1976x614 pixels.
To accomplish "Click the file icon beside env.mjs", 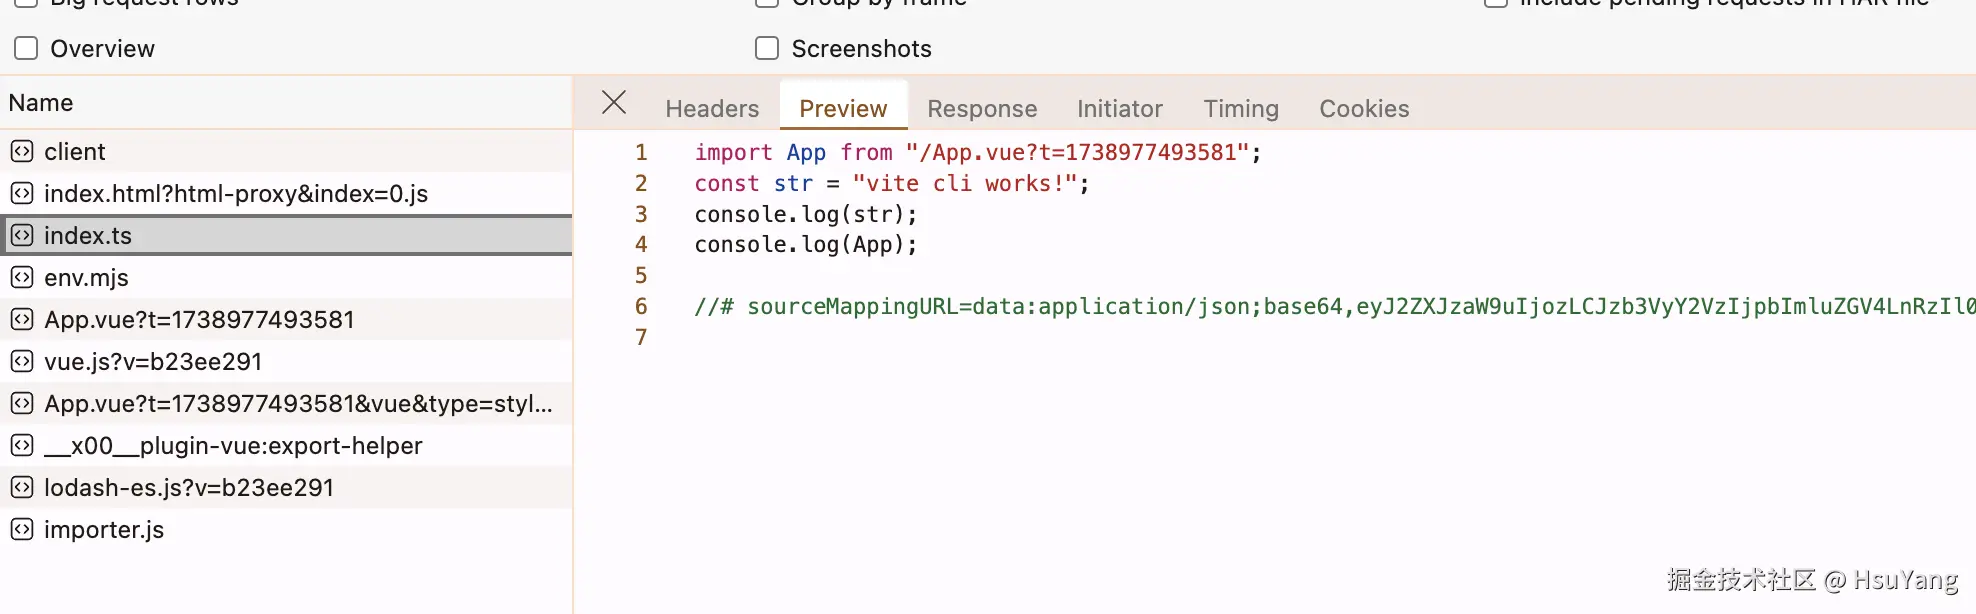I will [x=22, y=277].
